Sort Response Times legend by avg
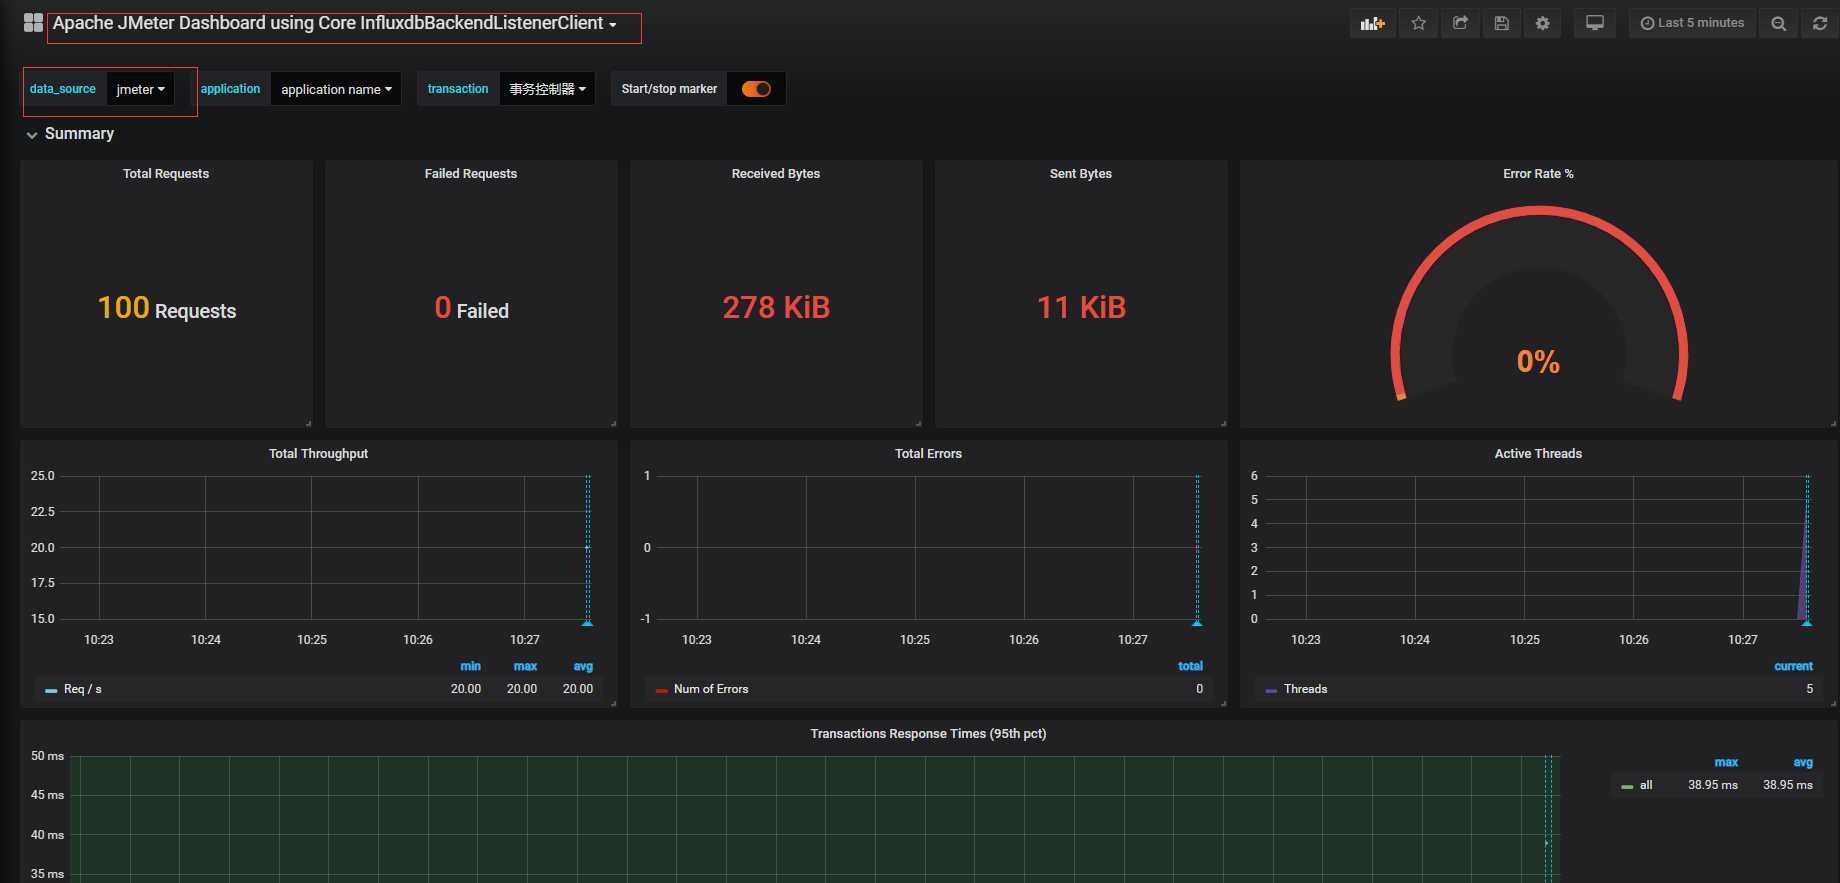This screenshot has width=1840, height=883. [1803, 762]
